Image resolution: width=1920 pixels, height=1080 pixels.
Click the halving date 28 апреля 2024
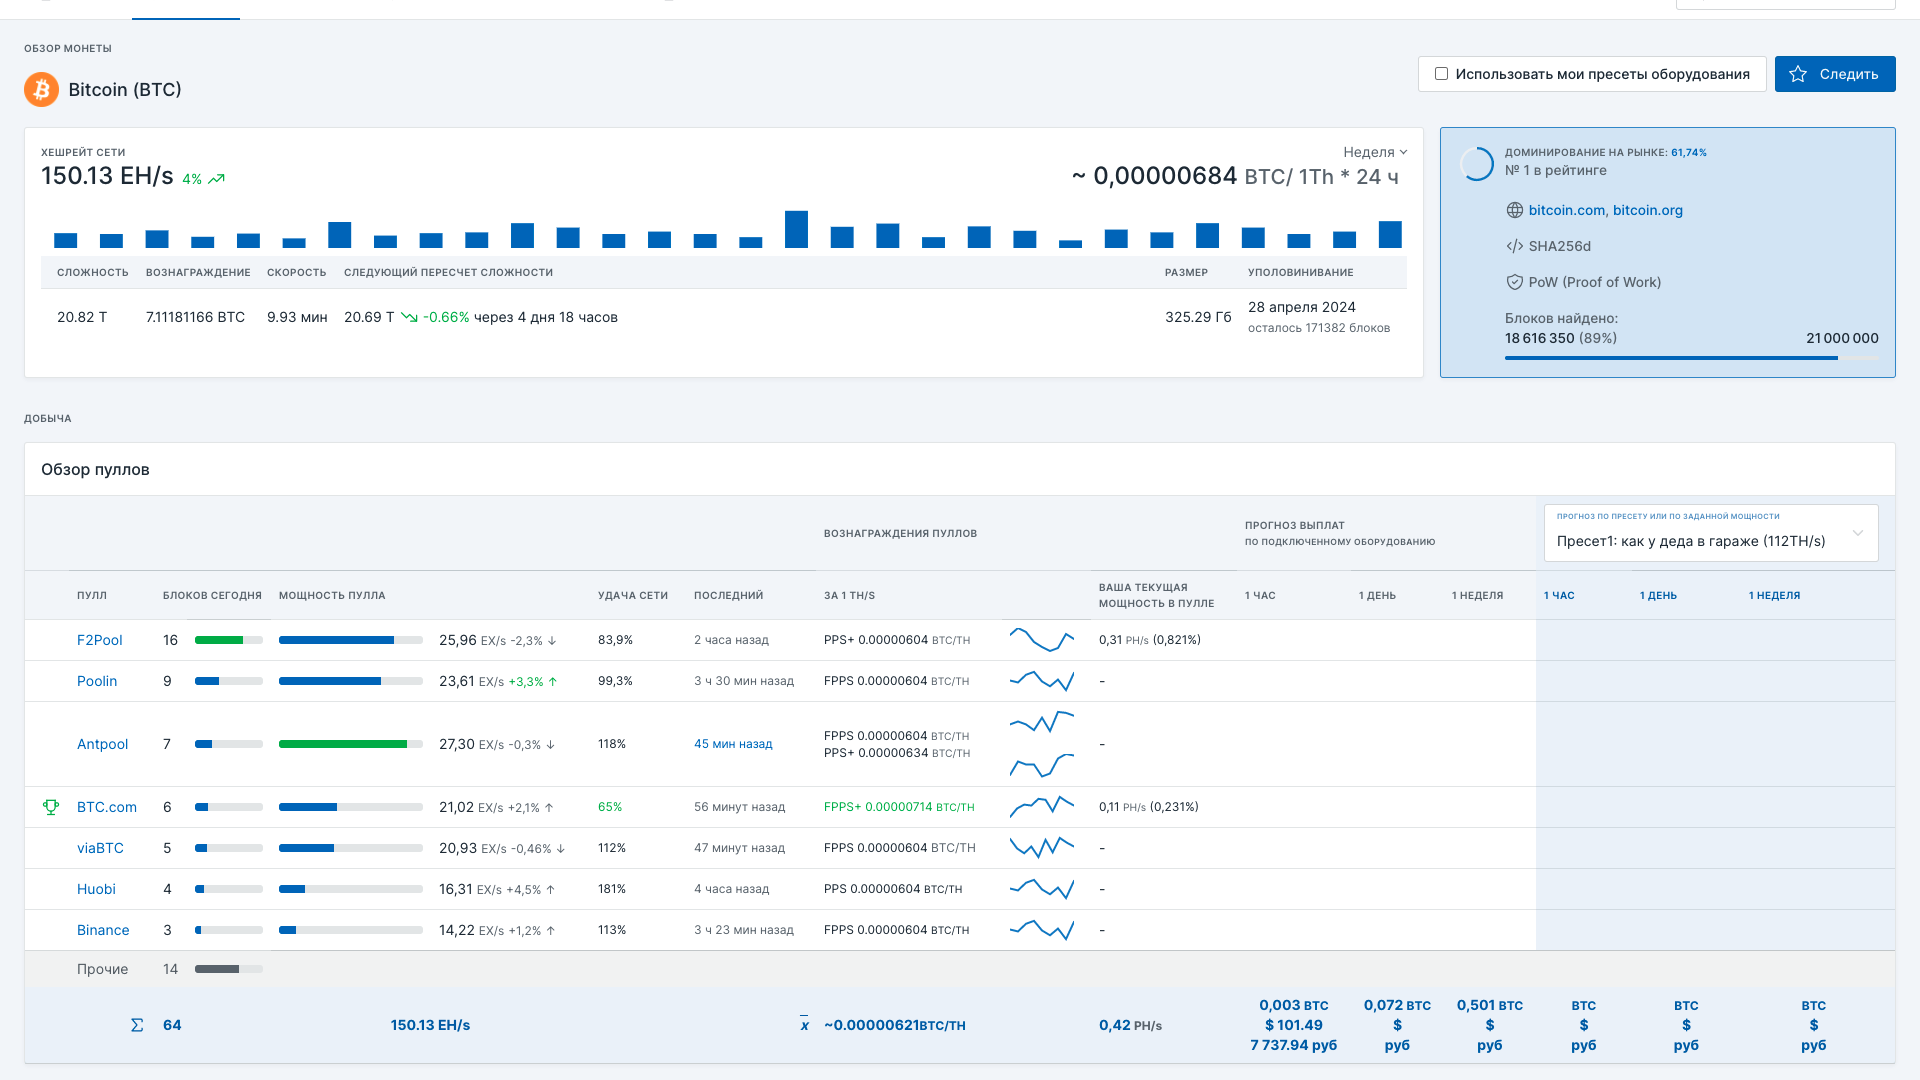pos(1301,307)
